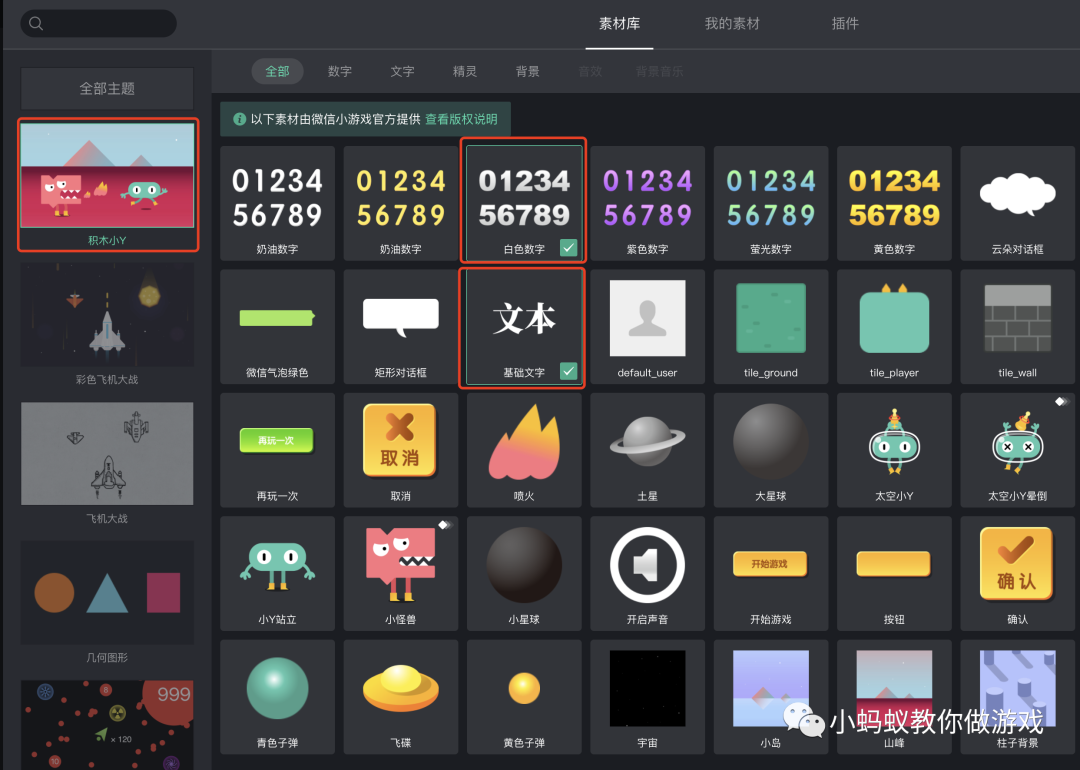This screenshot has height=770, width=1080.
Task: Choose the 紫色数字 asset
Action: [647, 202]
